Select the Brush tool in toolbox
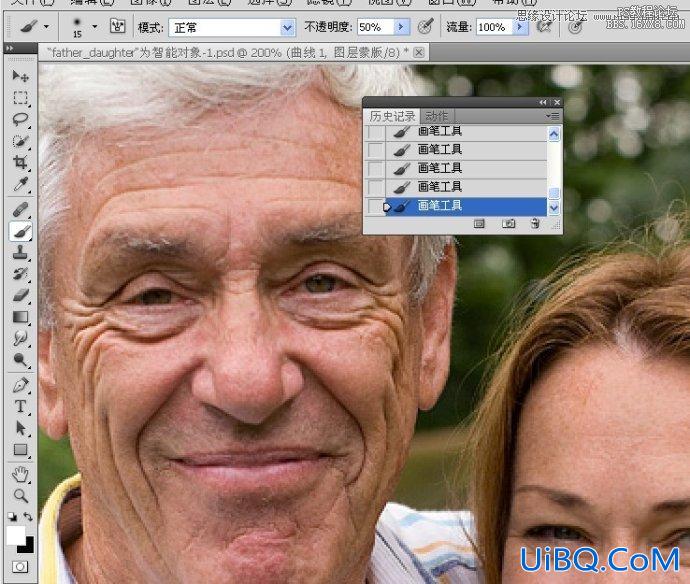The height and width of the screenshot is (584, 690). (20, 231)
